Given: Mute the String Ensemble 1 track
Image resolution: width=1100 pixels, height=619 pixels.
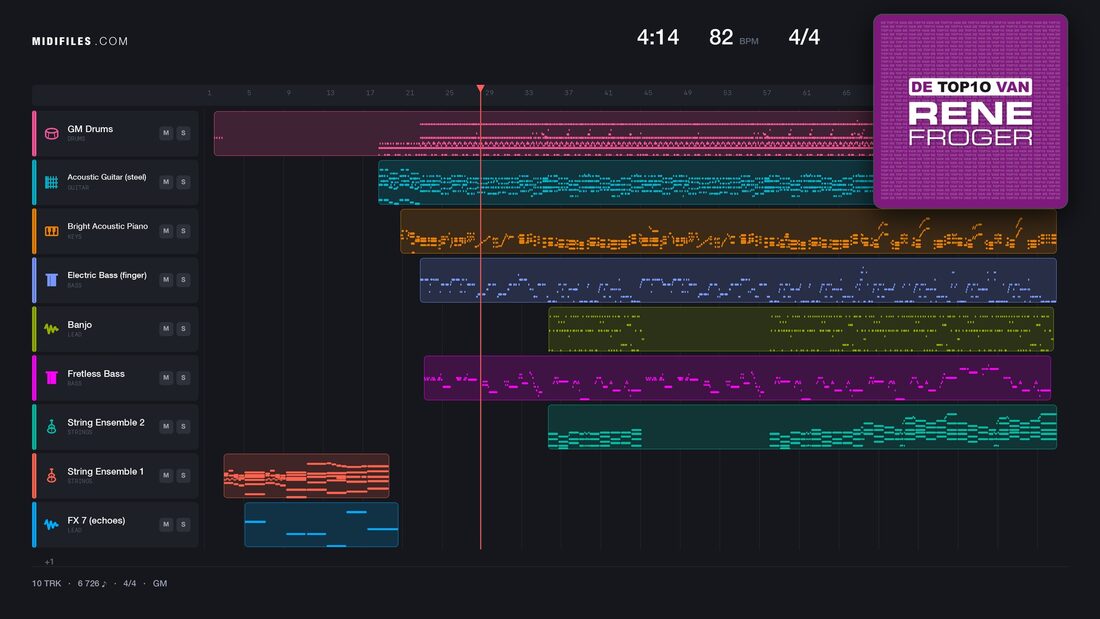Looking at the screenshot, I should [166, 475].
